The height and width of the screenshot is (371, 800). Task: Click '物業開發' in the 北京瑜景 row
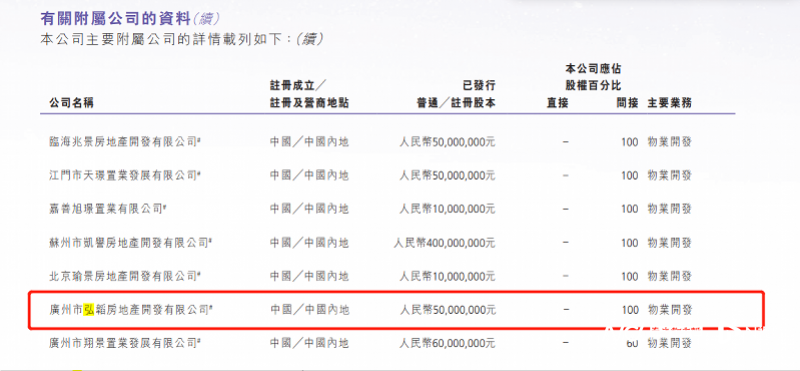pyautogui.click(x=669, y=276)
